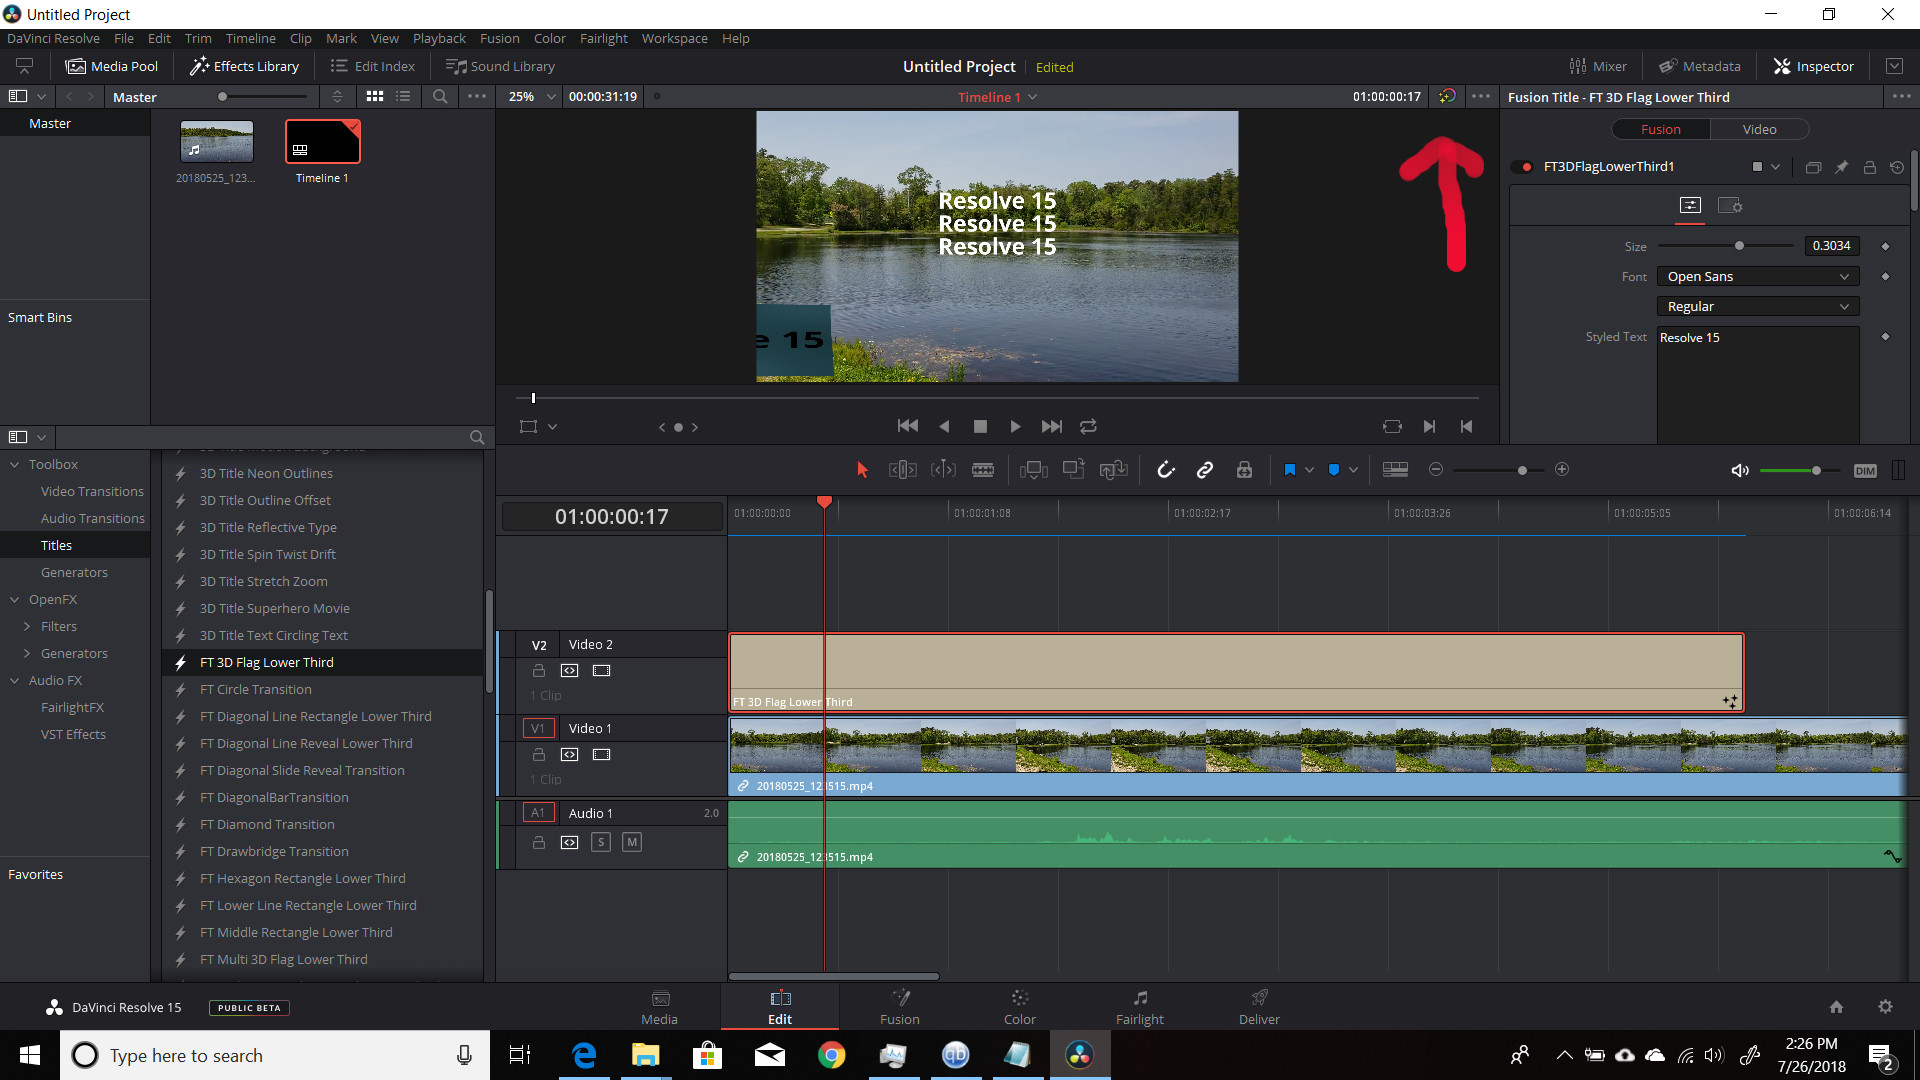This screenshot has height=1080, width=1920.
Task: Open Chrome from Windows taskbar
Action: [x=831, y=1055]
